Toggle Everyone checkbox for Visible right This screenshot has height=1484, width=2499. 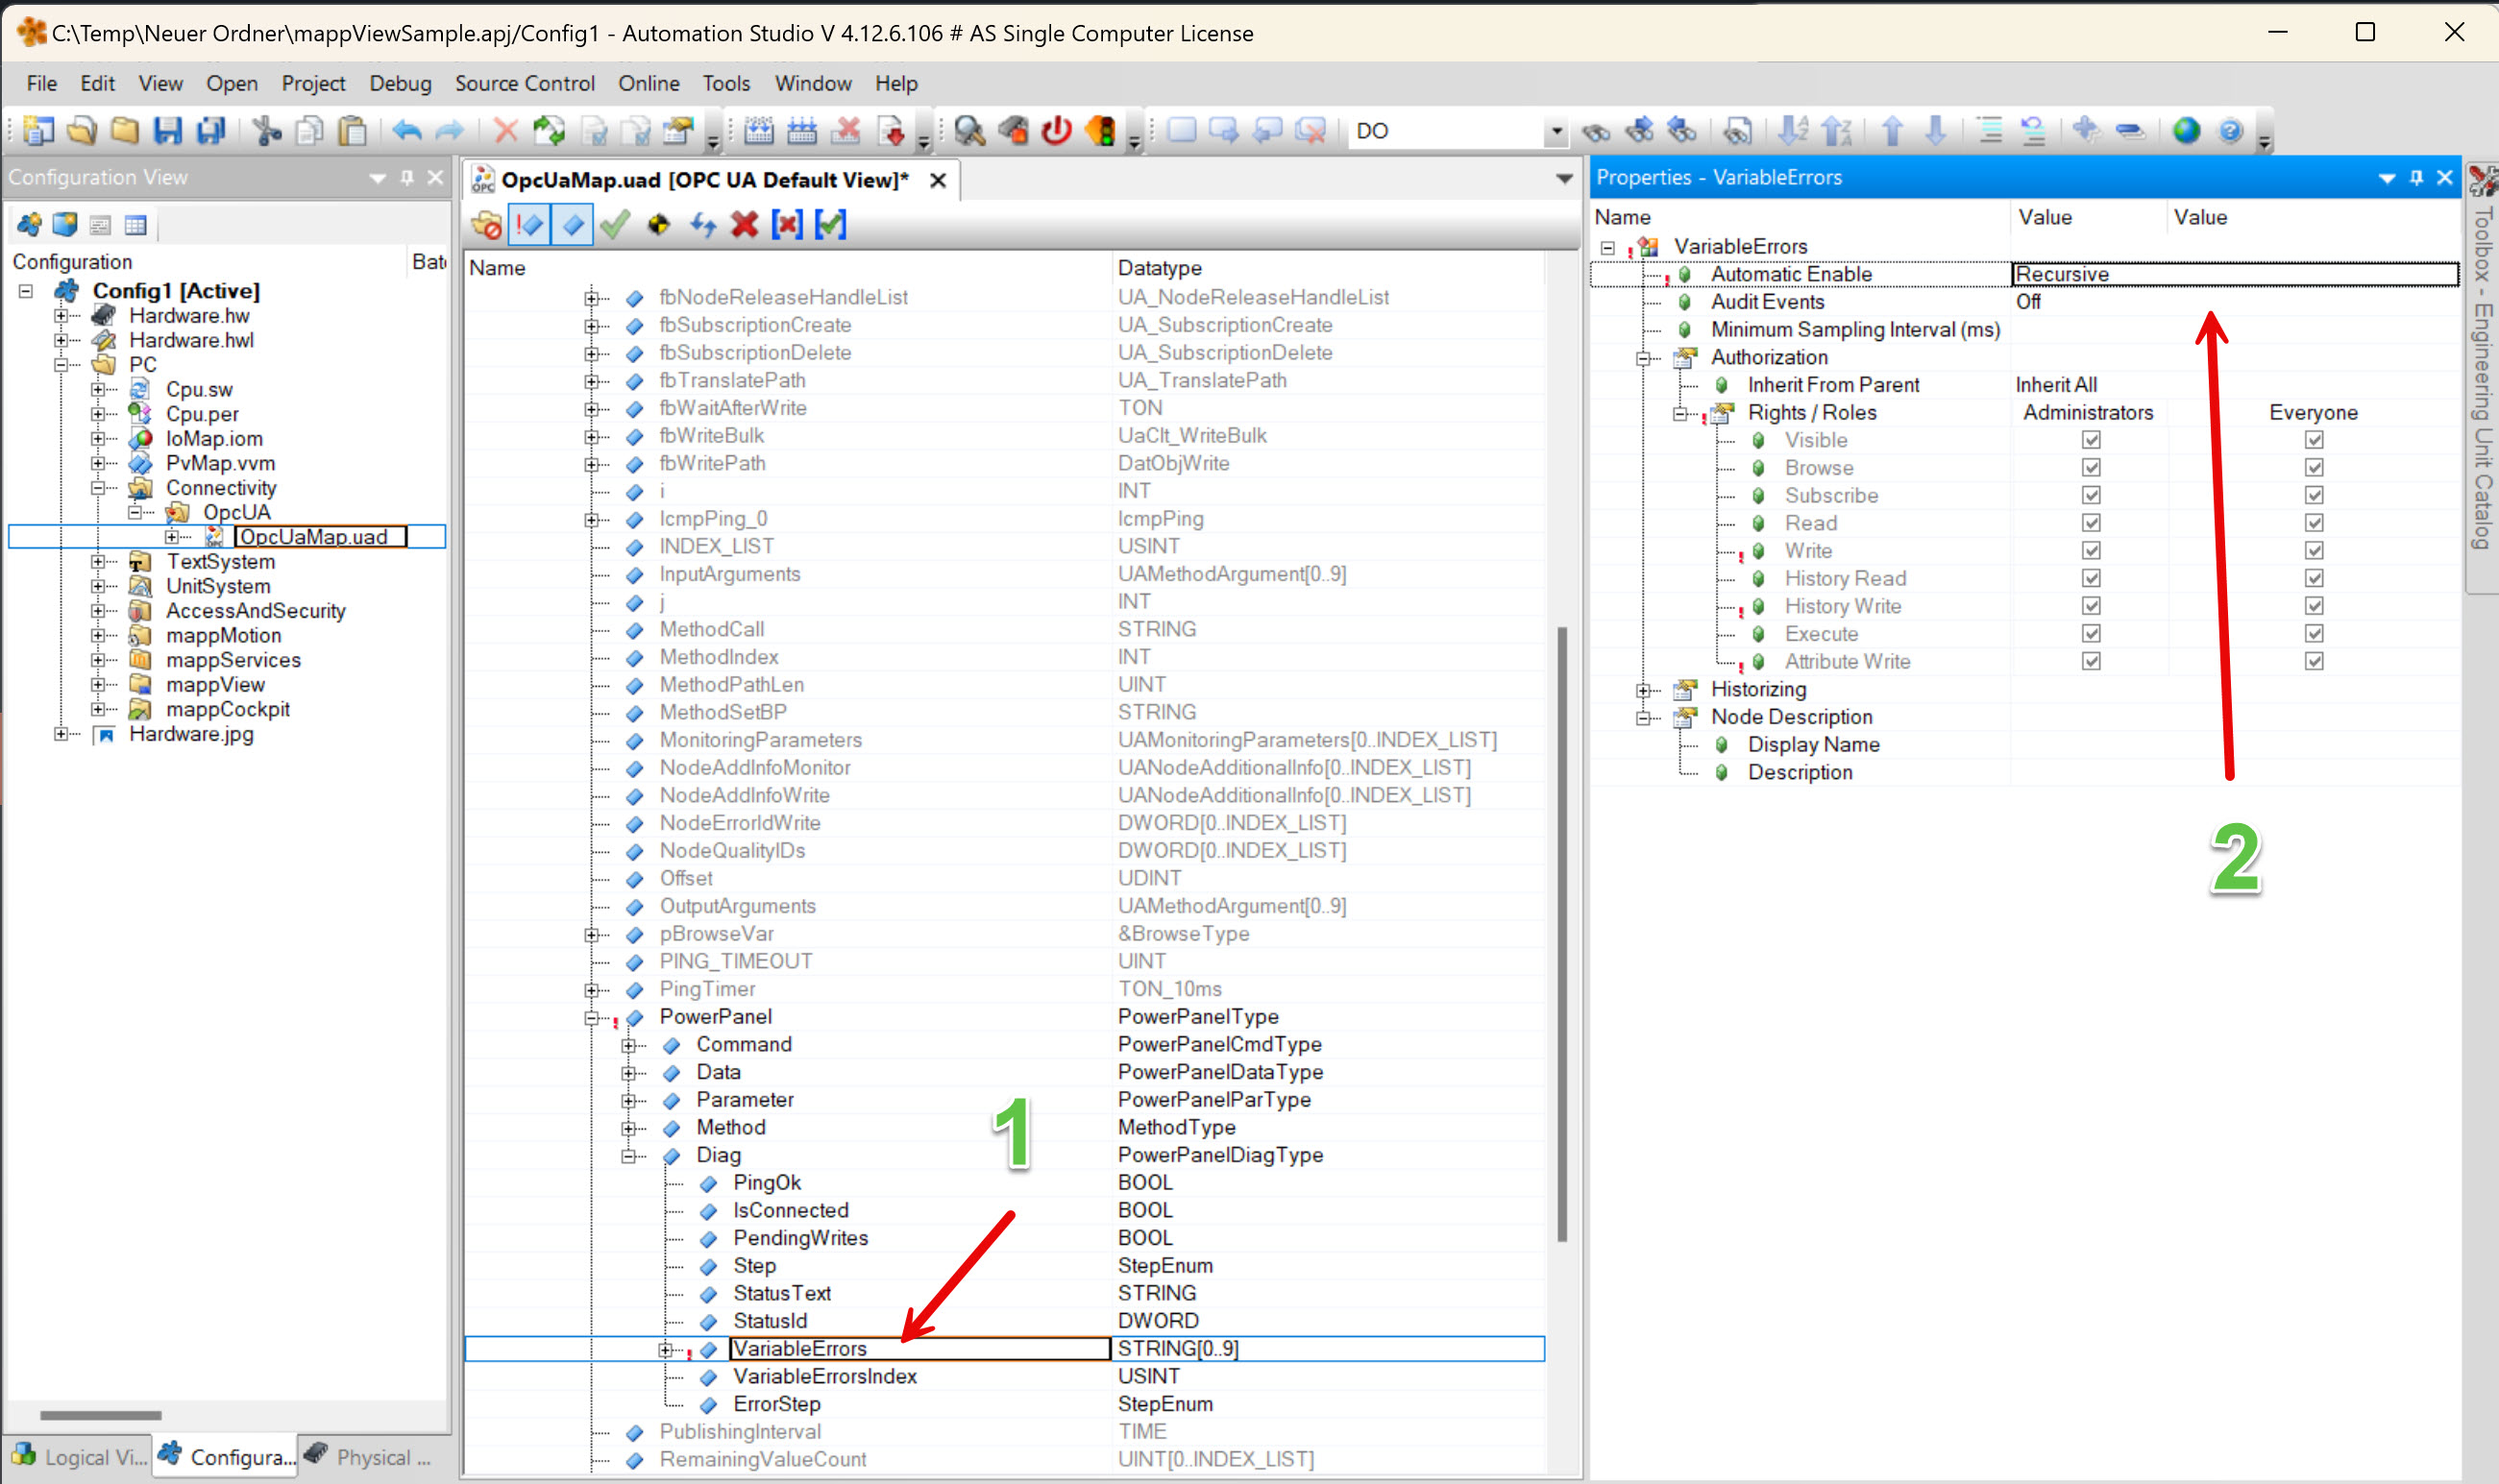2314,440
